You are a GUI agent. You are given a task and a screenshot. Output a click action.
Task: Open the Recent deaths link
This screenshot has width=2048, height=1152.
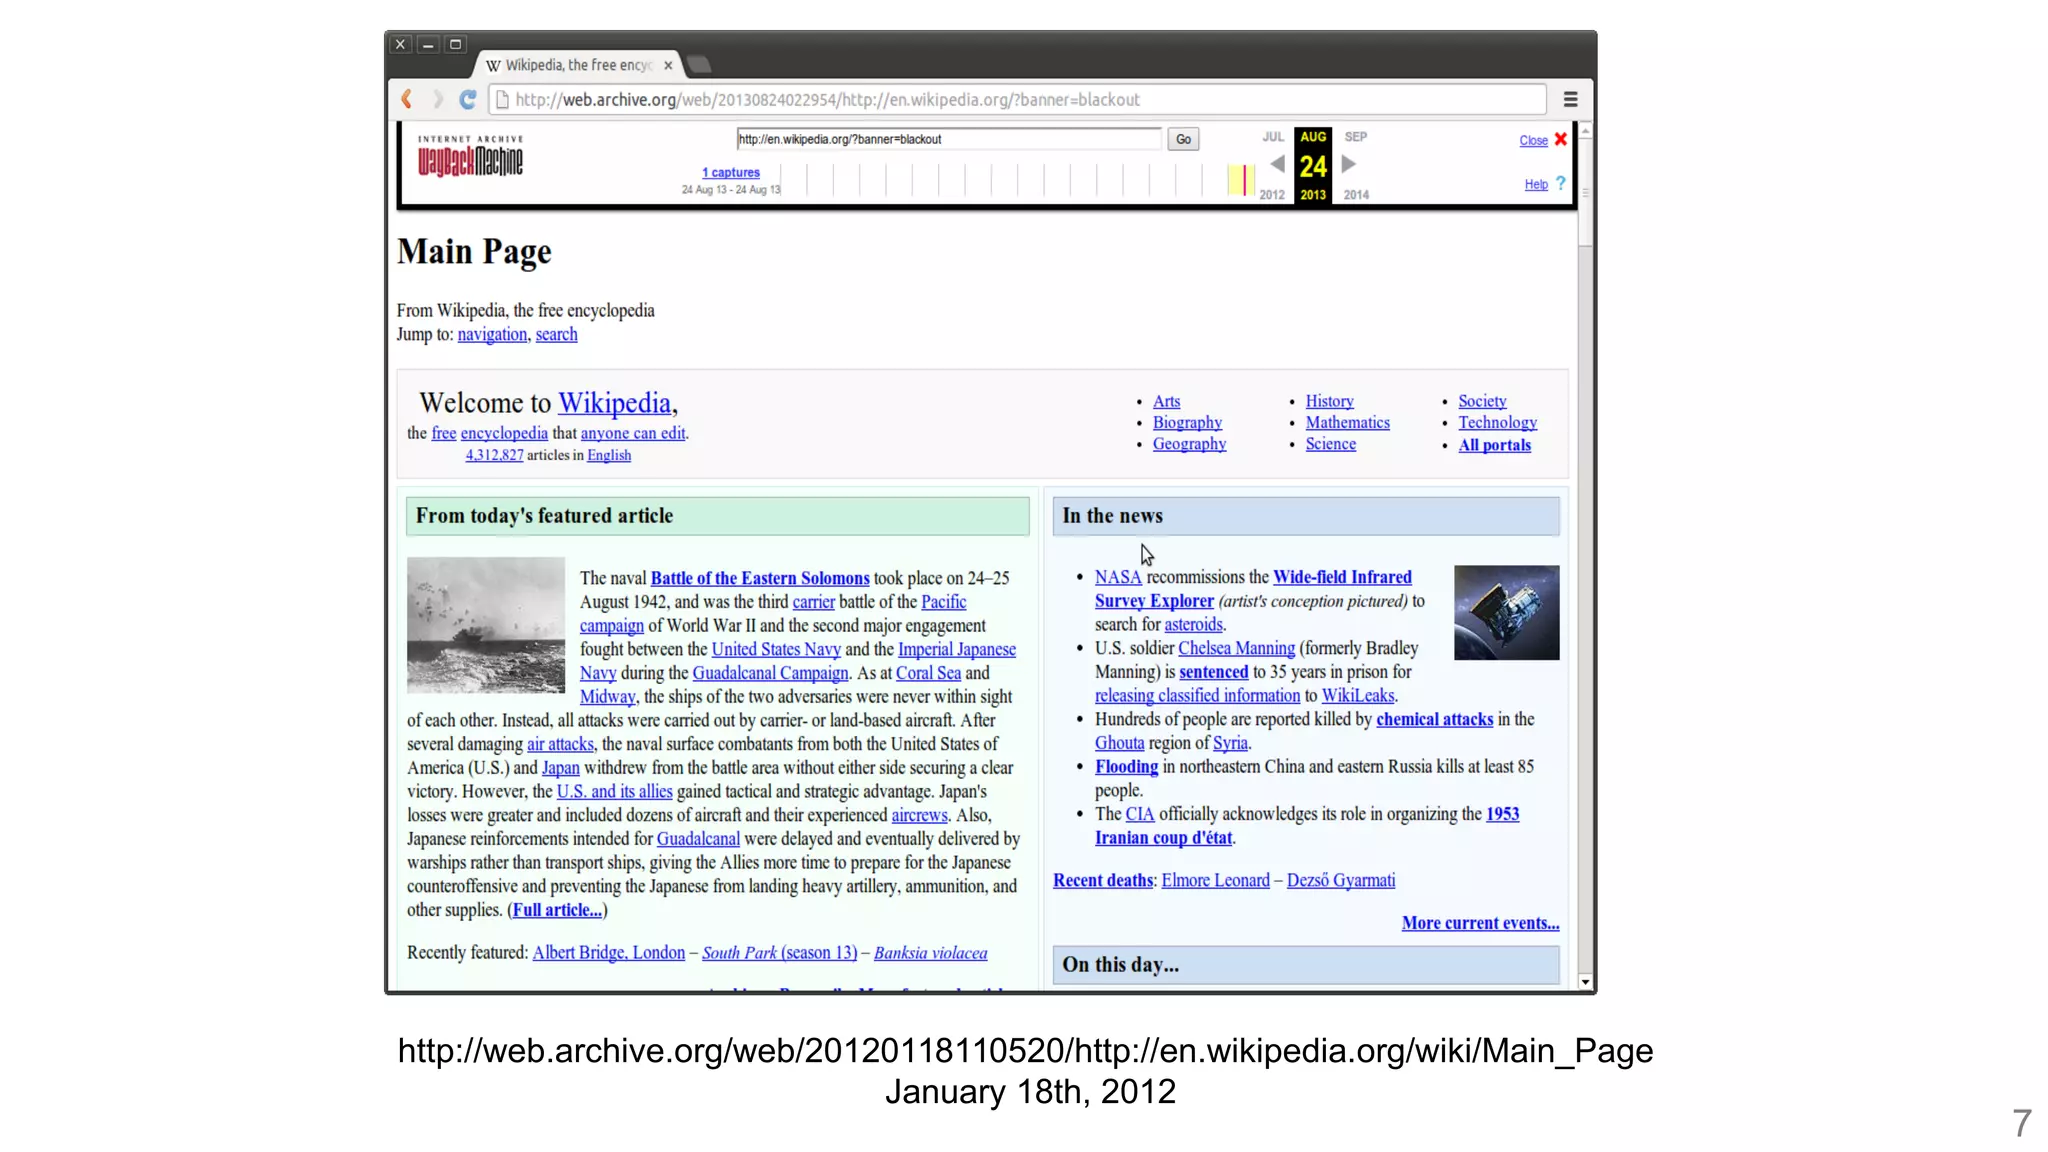coord(1103,880)
